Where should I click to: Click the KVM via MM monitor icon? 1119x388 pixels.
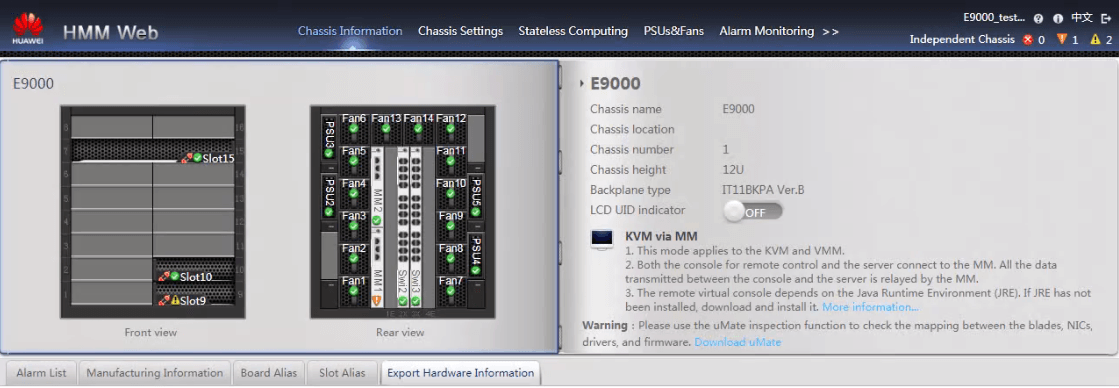point(602,240)
